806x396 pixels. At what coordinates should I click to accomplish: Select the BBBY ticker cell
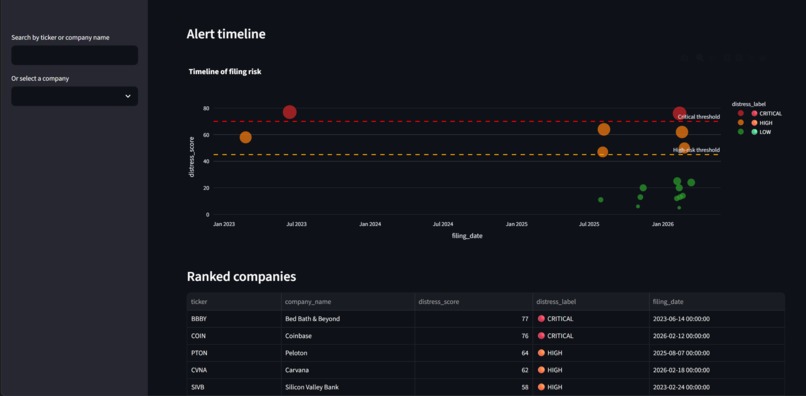pos(234,319)
